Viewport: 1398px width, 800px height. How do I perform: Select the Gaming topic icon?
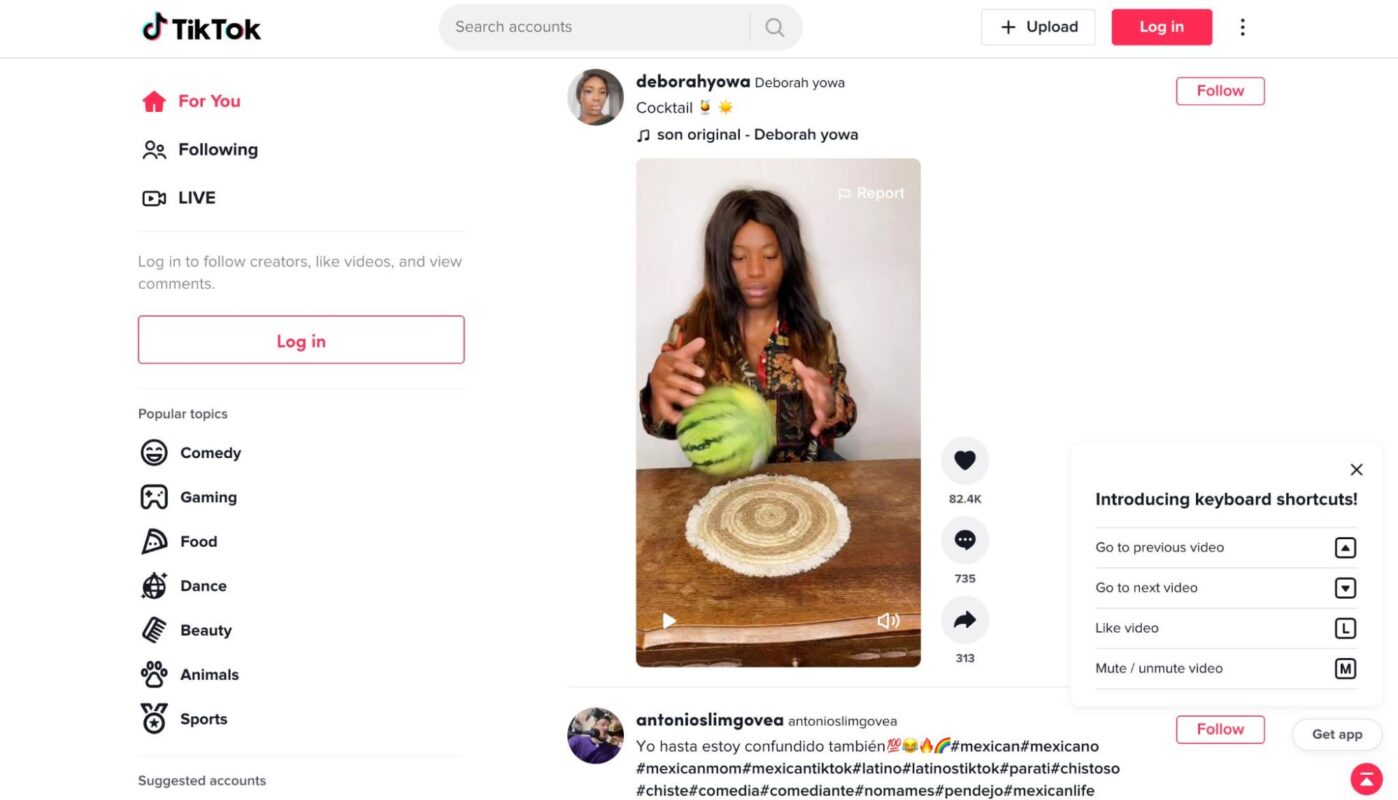pos(154,496)
